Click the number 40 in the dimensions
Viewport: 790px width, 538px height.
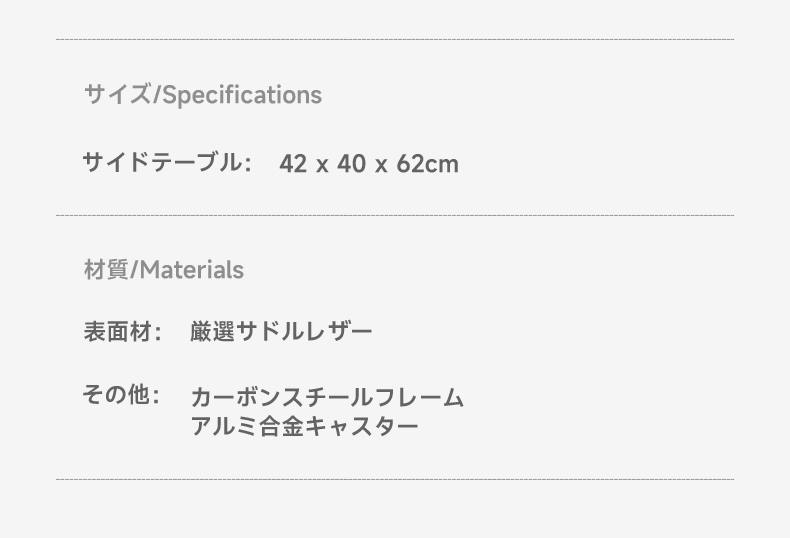[x=351, y=164]
